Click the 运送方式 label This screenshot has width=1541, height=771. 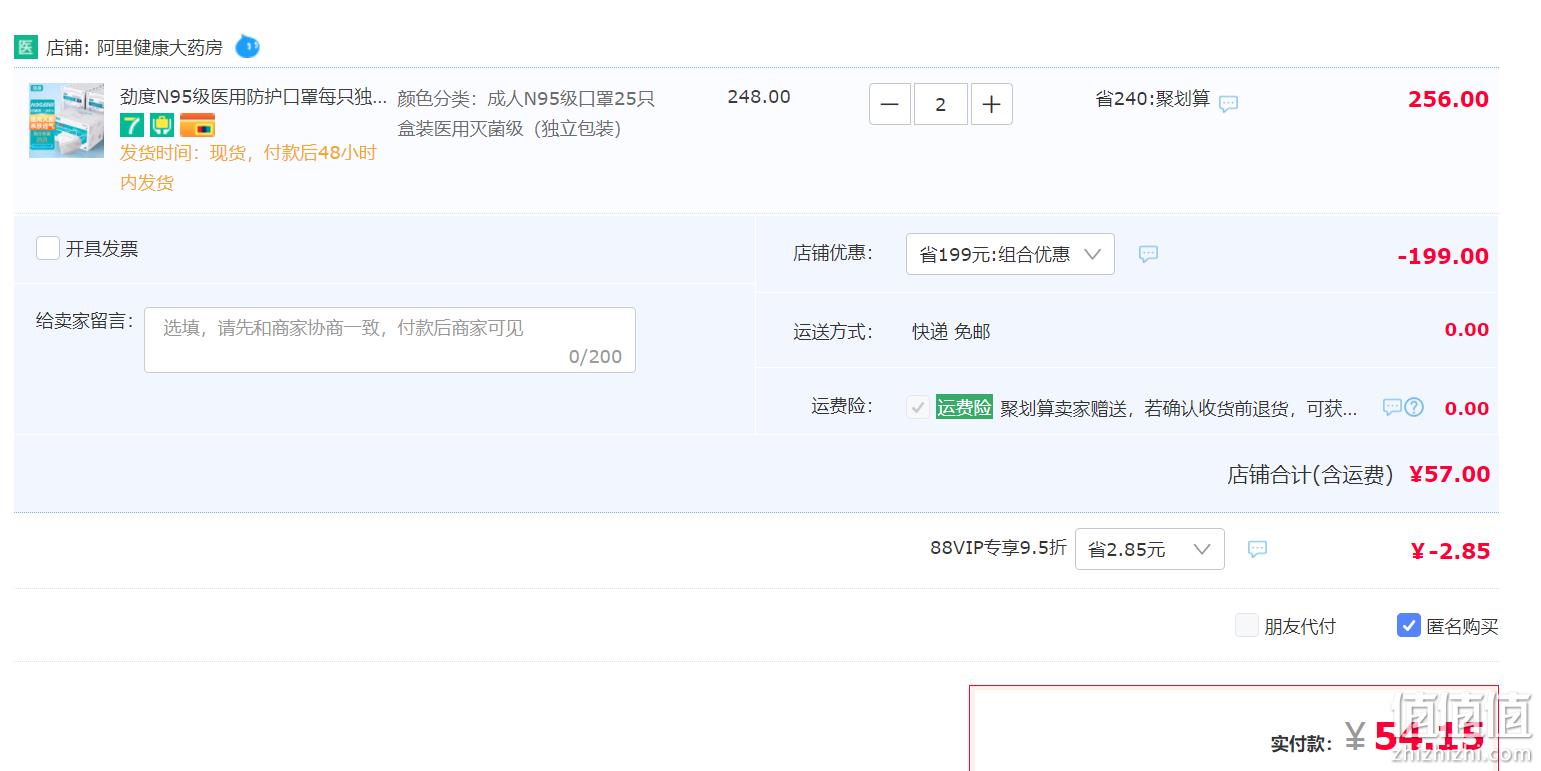(x=833, y=332)
